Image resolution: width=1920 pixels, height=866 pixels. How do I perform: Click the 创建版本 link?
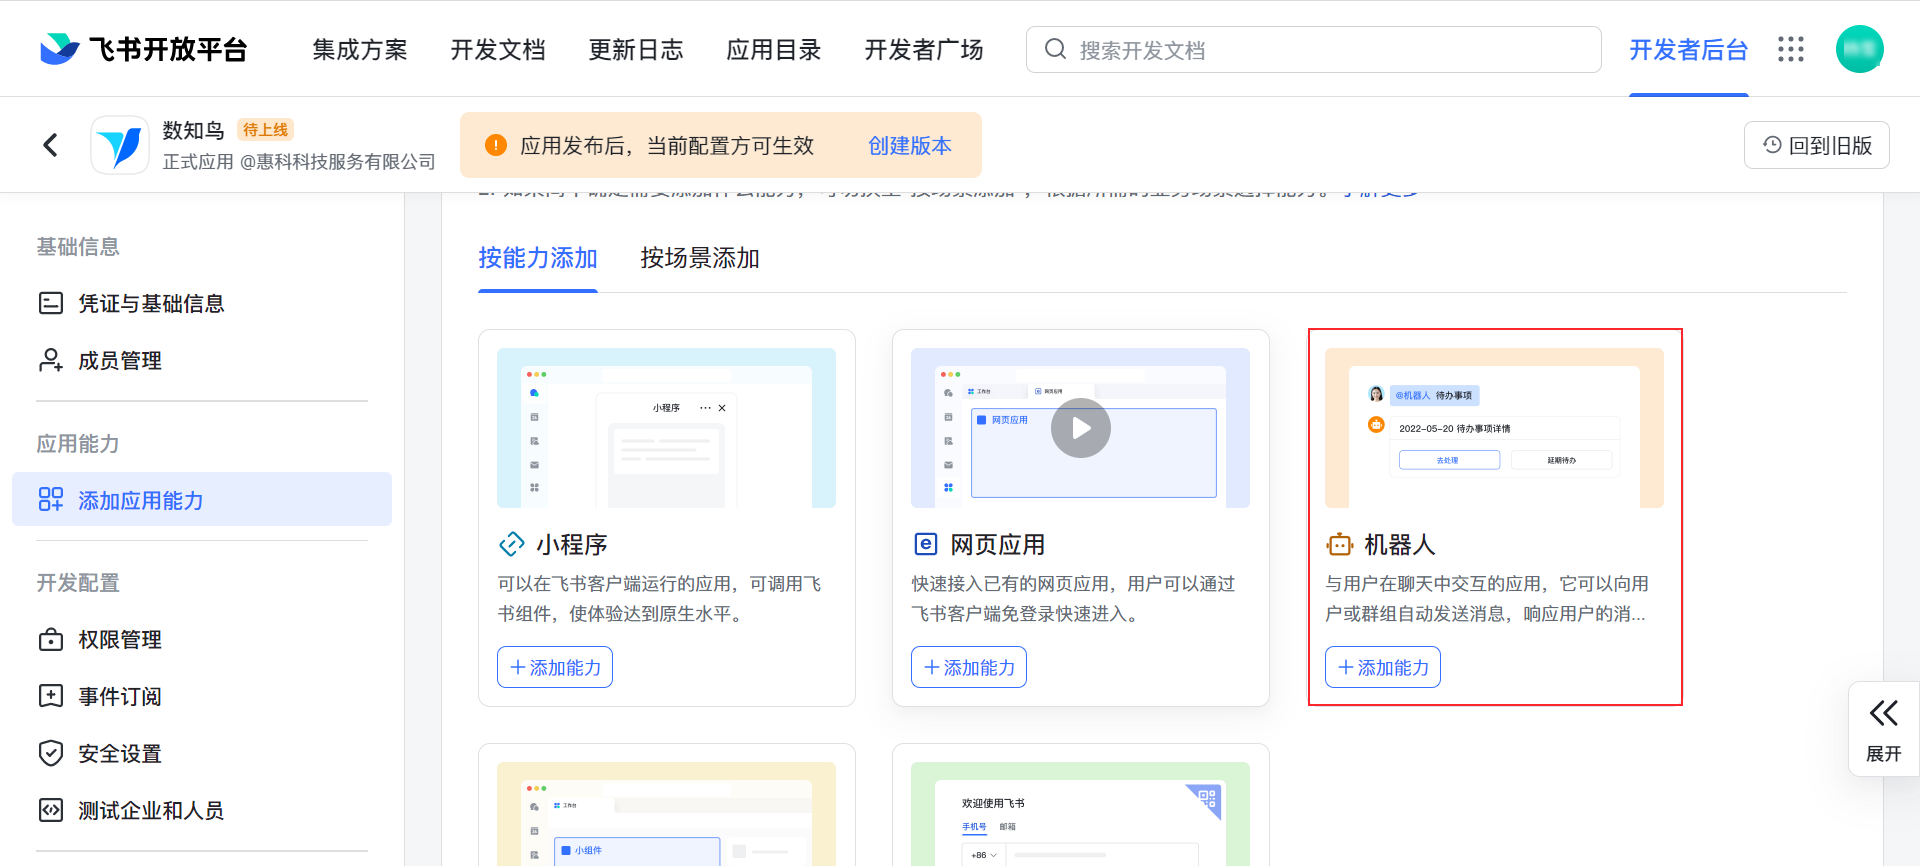click(910, 146)
